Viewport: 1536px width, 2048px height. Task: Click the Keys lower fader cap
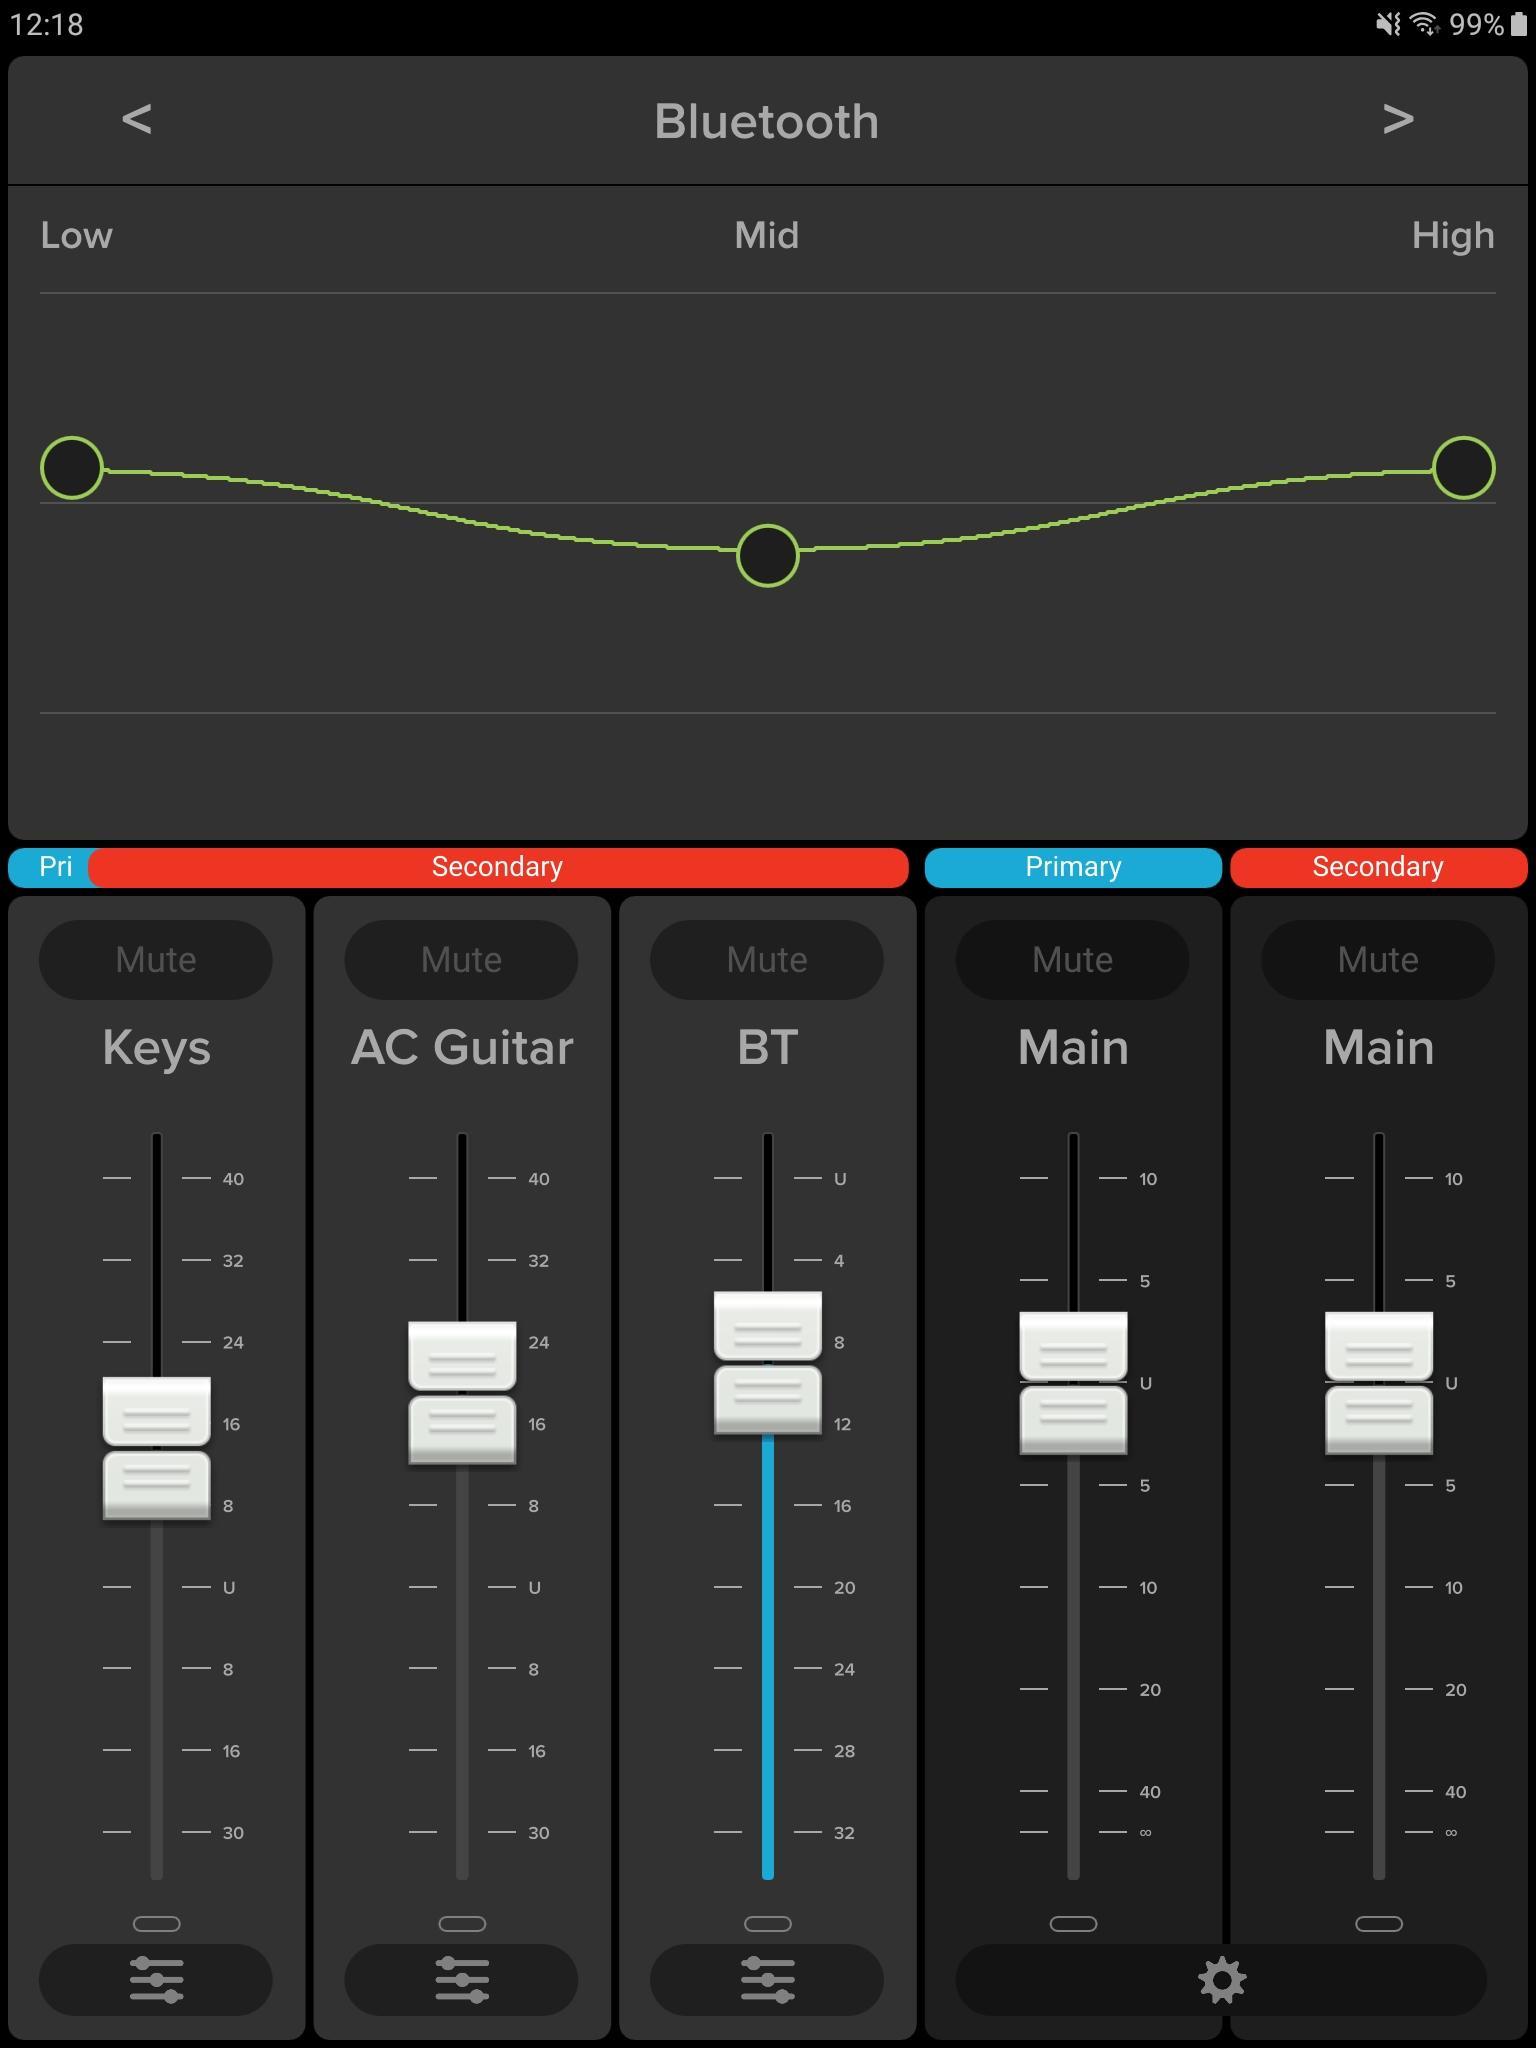157,1485
